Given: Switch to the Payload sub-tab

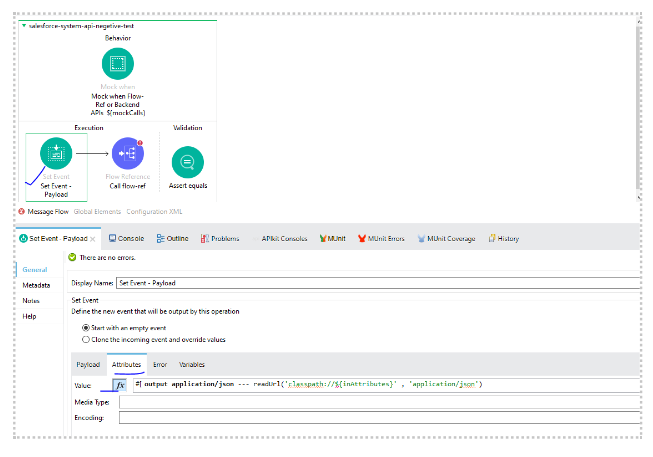Looking at the screenshot, I should pos(88,365).
